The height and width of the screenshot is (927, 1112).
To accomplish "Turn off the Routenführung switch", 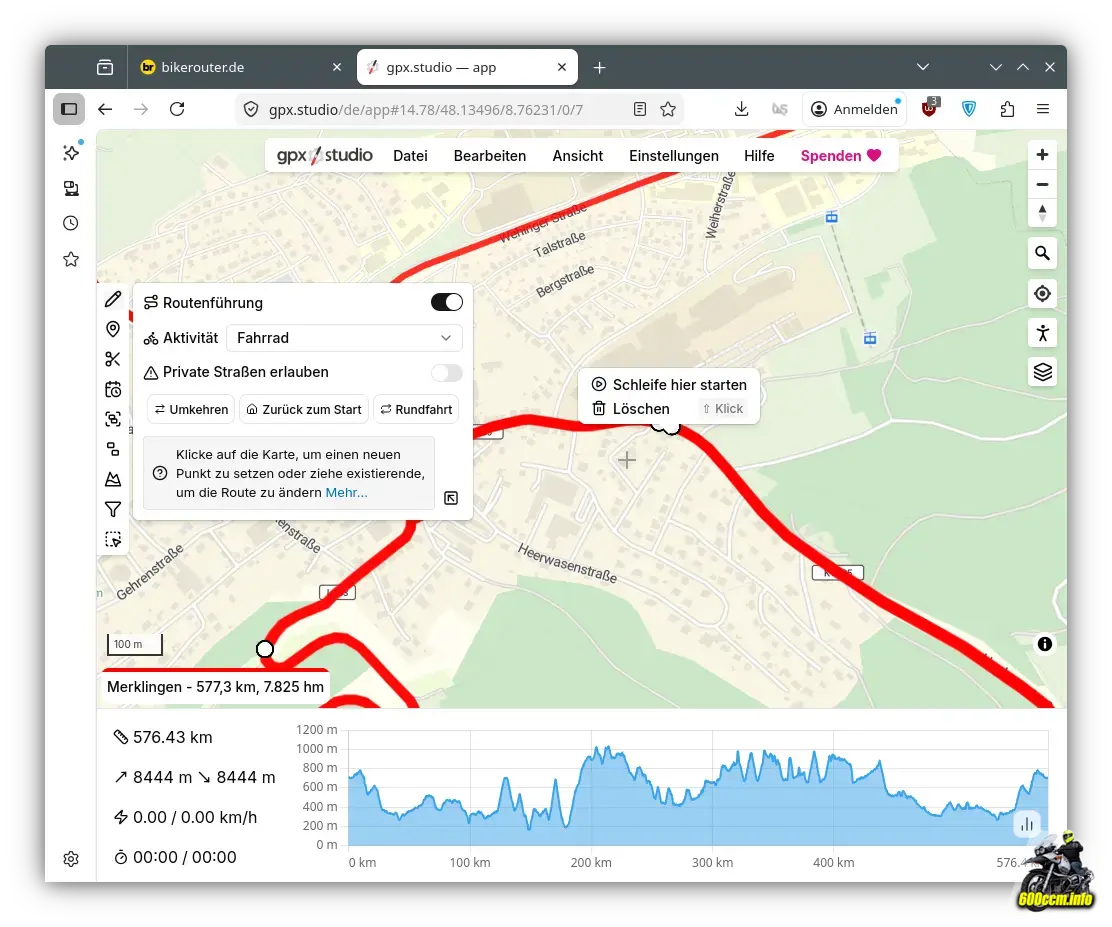I will (446, 302).
